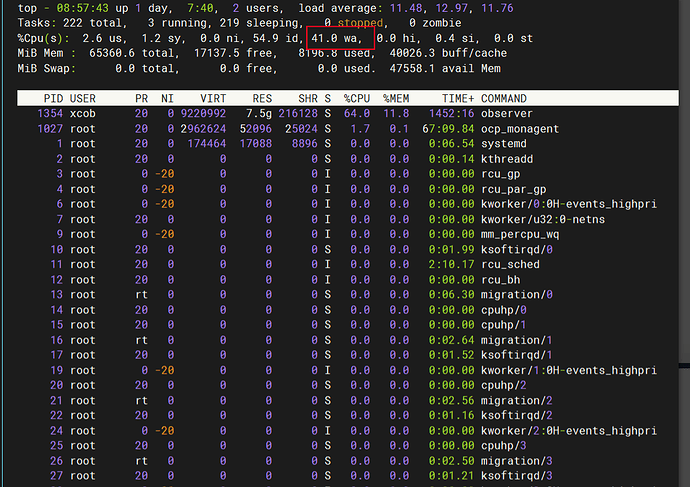This screenshot has height=487, width=690.
Task: Click the USER column header
Action: point(82,98)
